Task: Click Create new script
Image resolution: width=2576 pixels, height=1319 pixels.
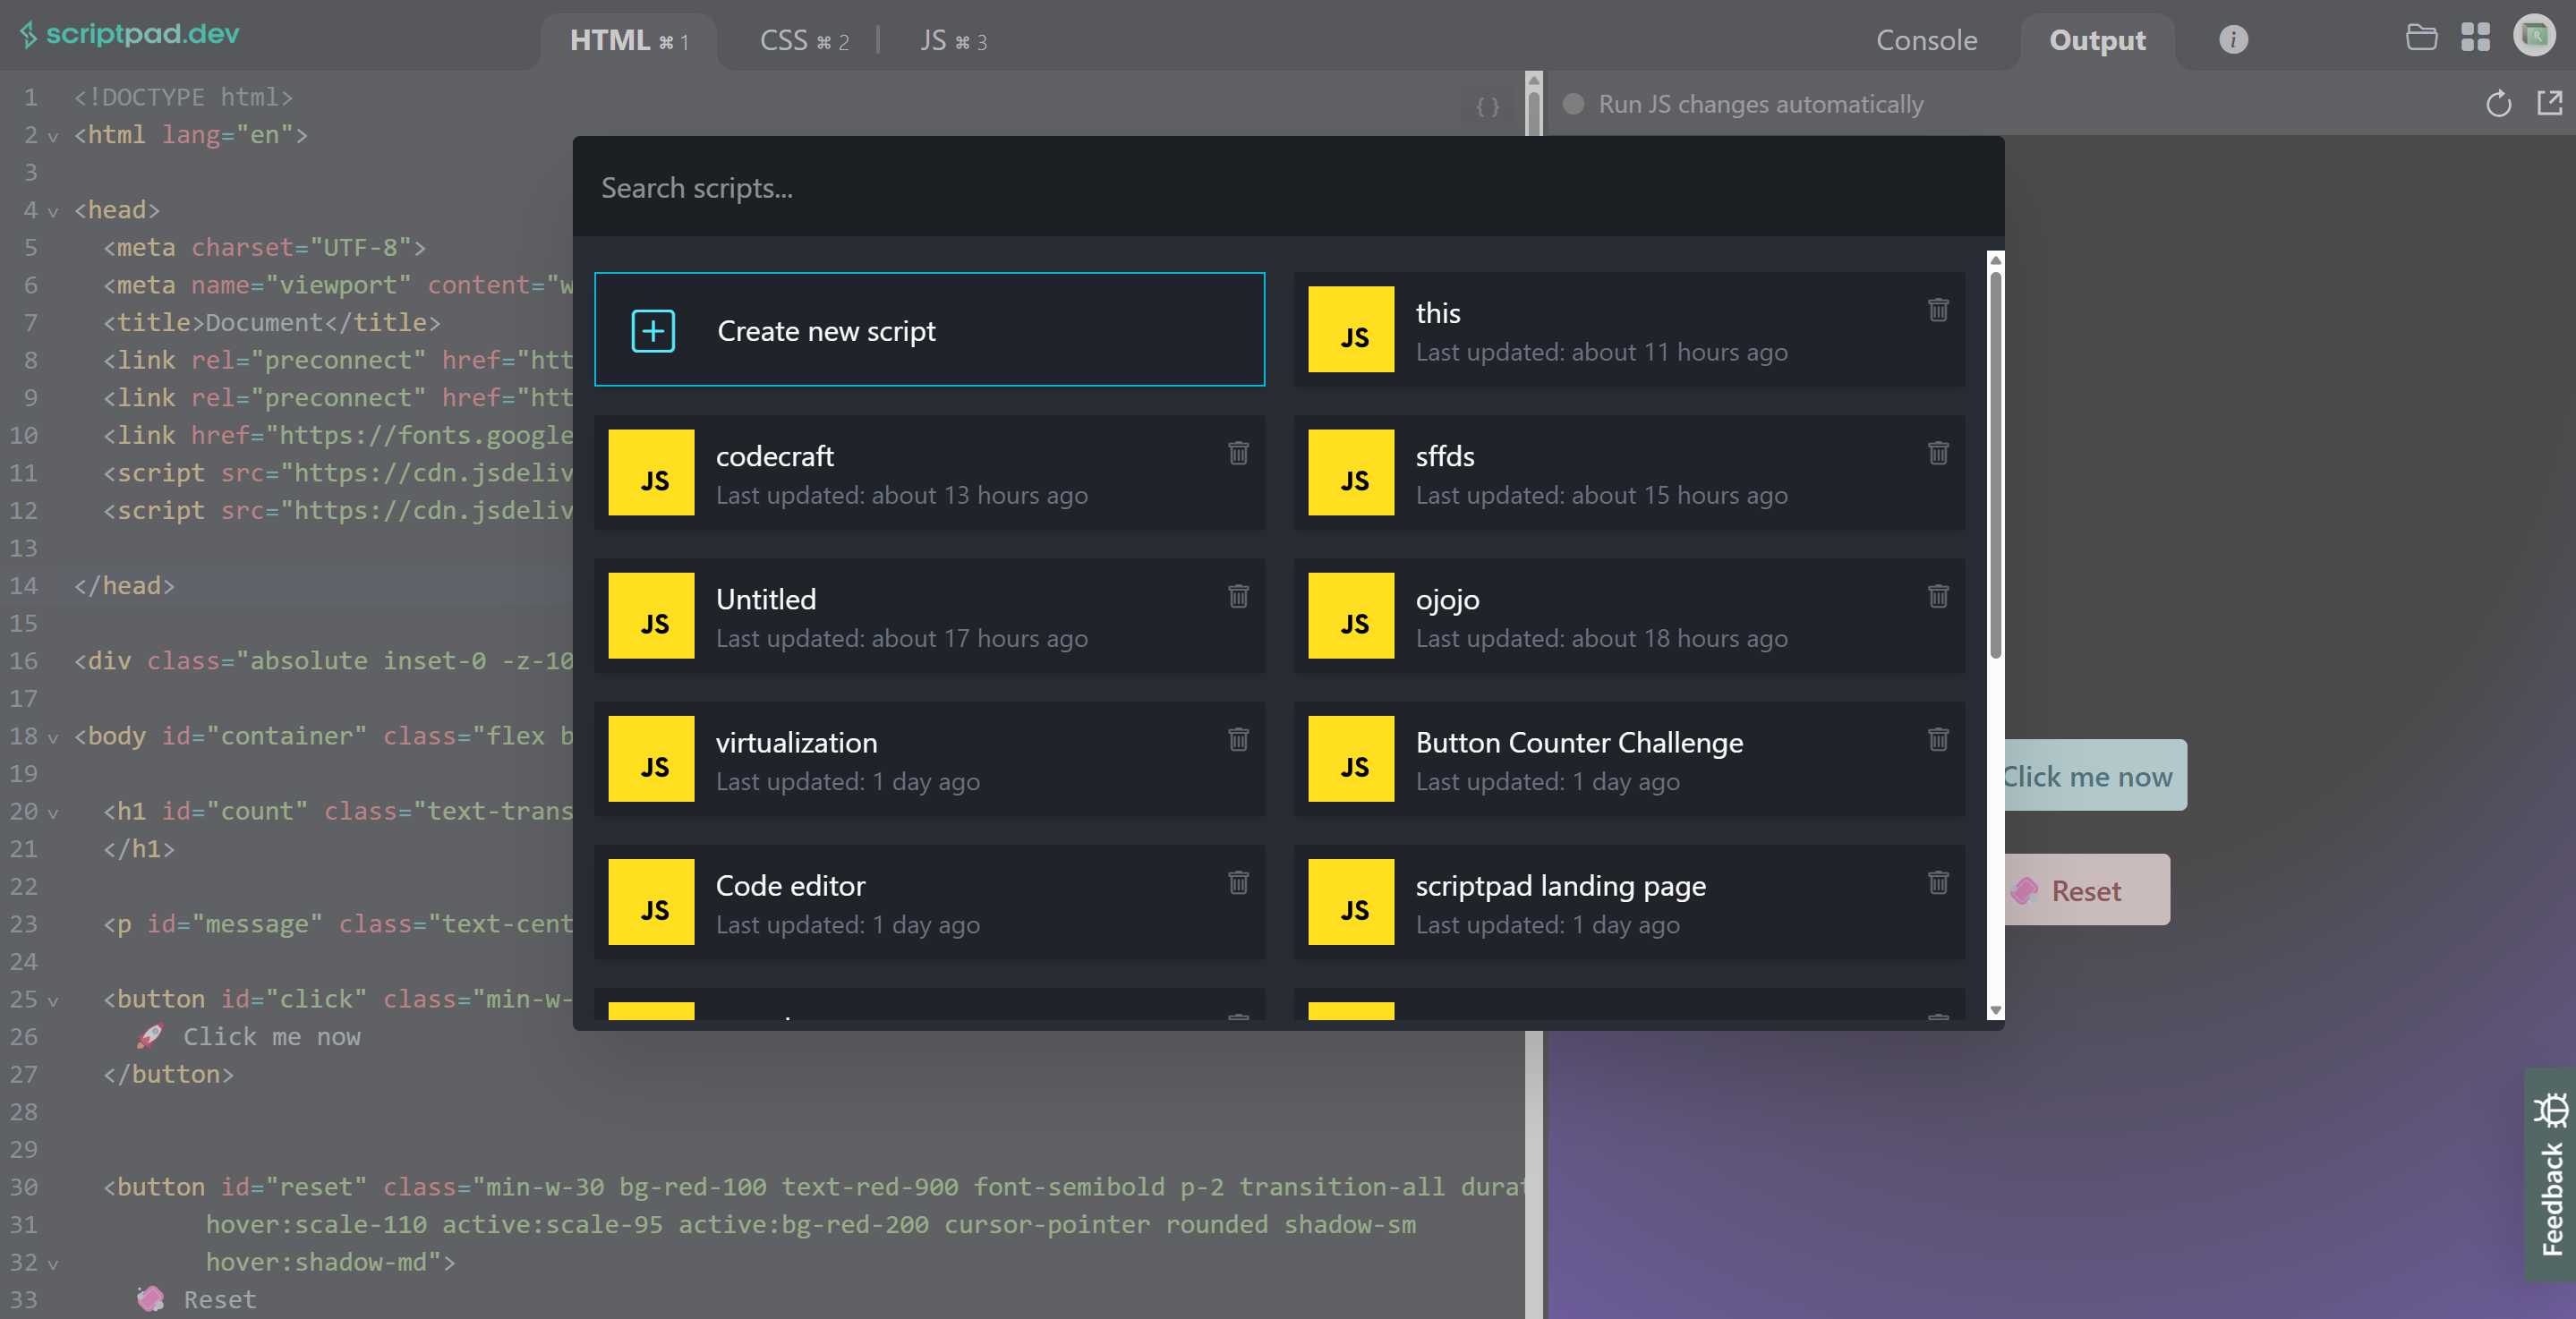Action: [929, 330]
